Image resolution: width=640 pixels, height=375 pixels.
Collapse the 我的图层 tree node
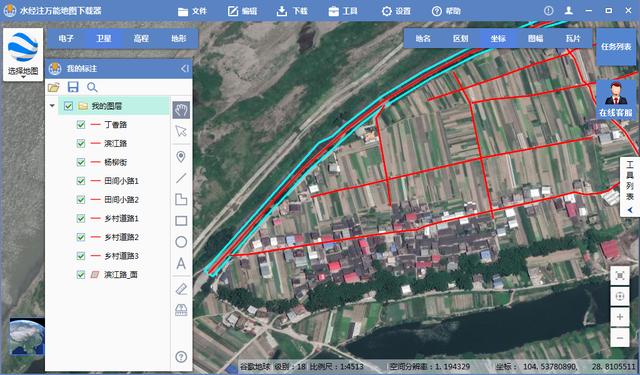52,106
